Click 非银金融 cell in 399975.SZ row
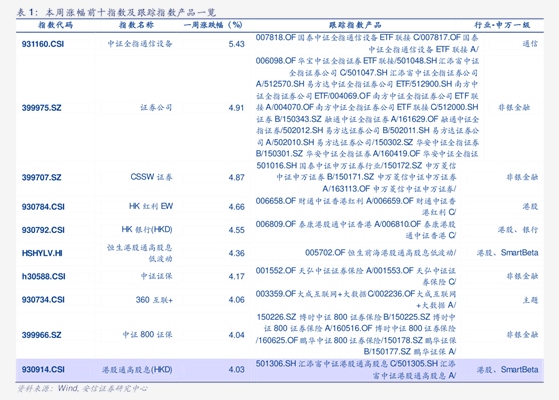The width and height of the screenshot is (559, 400). (x=514, y=108)
